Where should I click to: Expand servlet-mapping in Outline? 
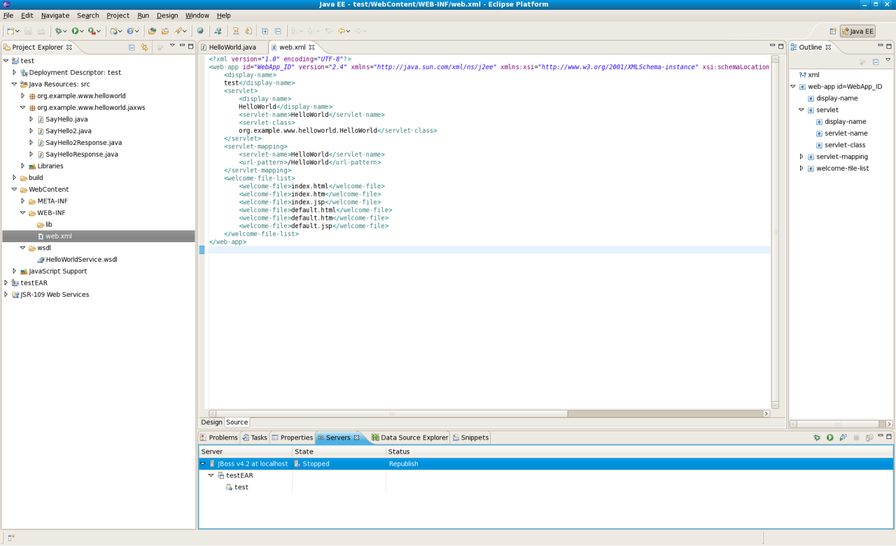pyautogui.click(x=801, y=157)
